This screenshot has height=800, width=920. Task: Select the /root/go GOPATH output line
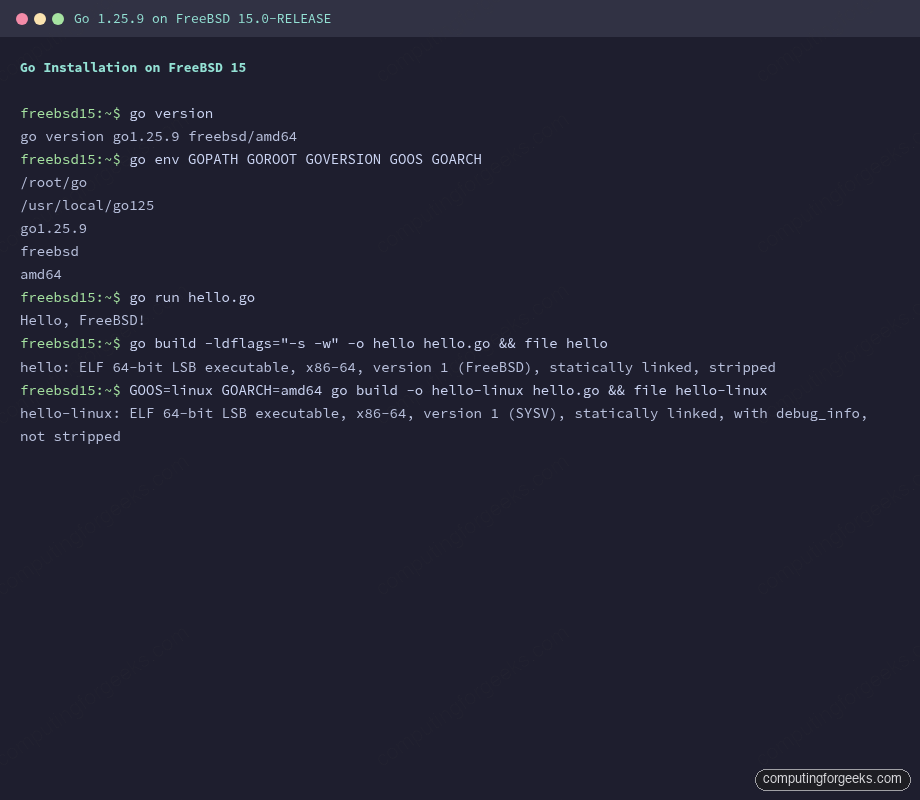pos(53,182)
